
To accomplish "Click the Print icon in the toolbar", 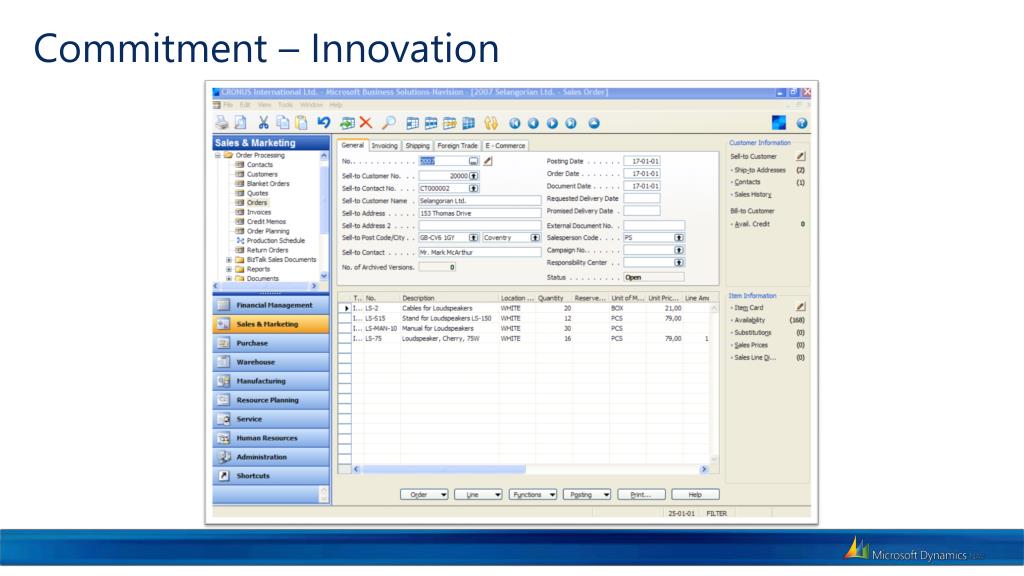I will (223, 122).
